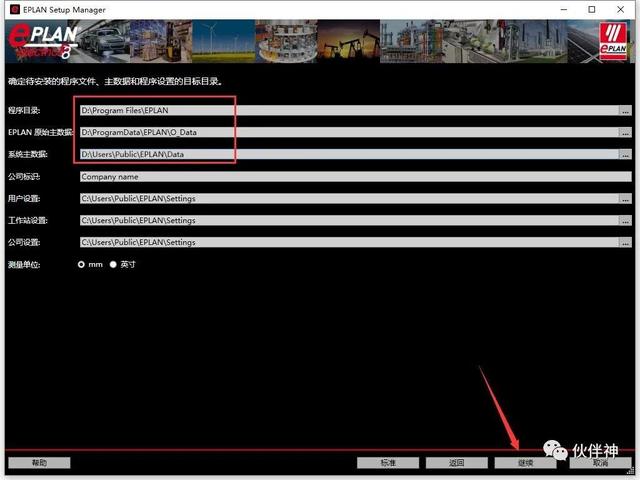This screenshot has width=640, height=480.
Task: Continue setup with the 继续 button
Action: [x=525, y=462]
